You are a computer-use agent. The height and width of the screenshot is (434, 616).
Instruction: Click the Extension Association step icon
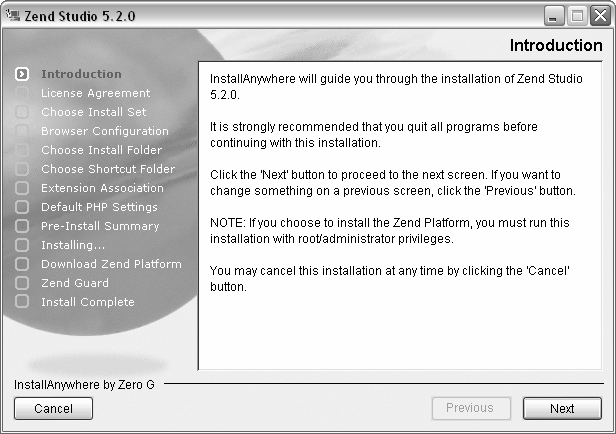coord(22,188)
